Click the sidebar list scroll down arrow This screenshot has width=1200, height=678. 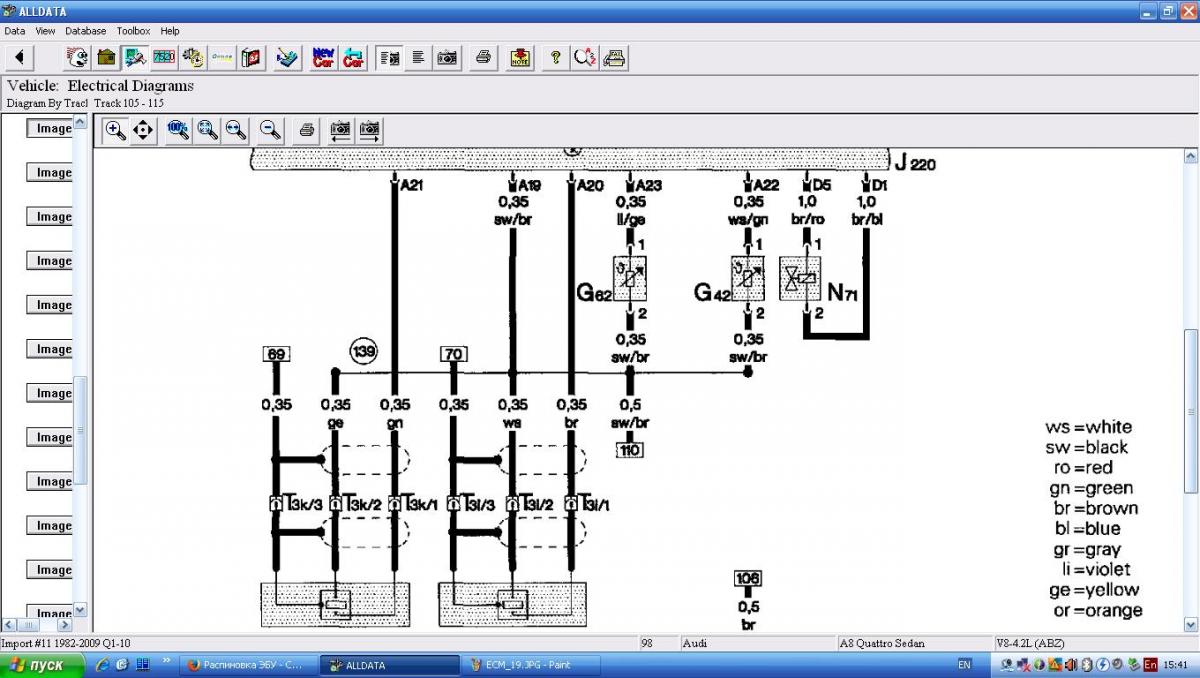tap(81, 609)
